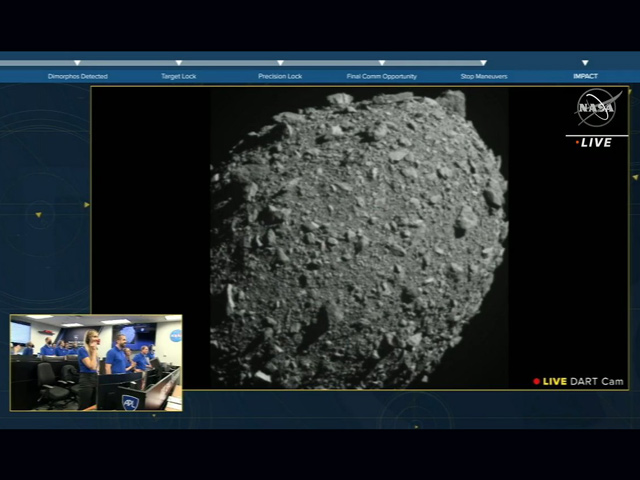Select the Dimorphos Detected milestone label
The image size is (640, 480).
[x=77, y=77]
